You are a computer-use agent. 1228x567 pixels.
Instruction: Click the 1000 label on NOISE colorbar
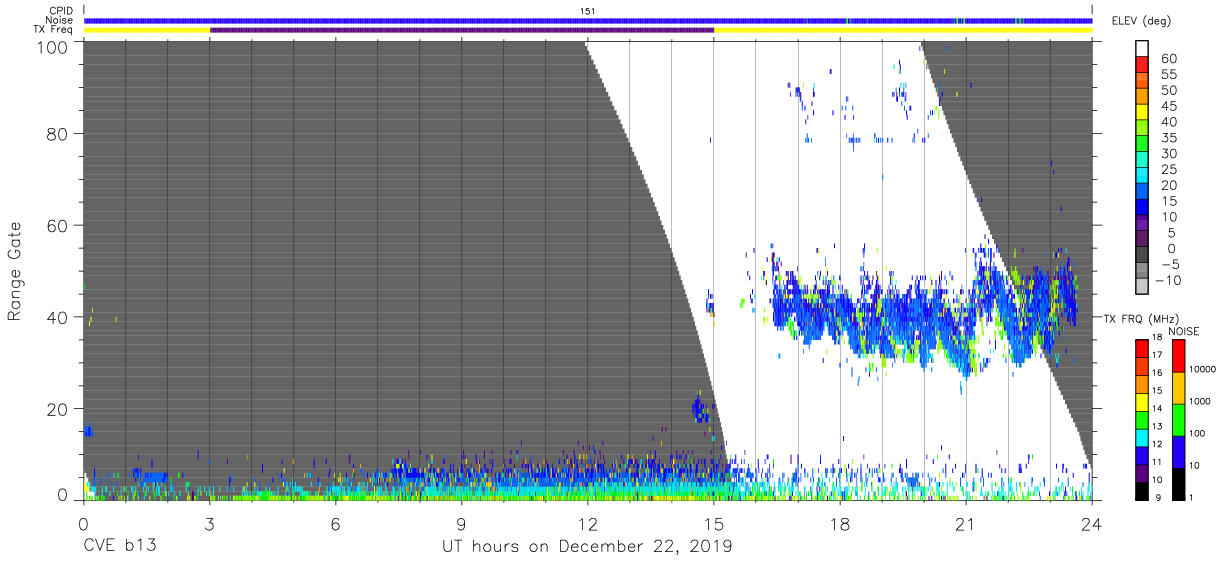(1202, 400)
